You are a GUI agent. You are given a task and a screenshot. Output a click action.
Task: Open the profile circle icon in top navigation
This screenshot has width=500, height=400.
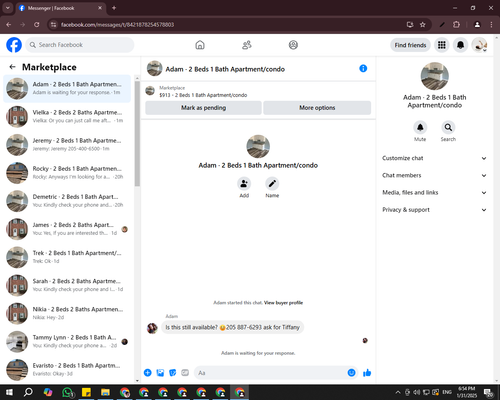[293, 45]
